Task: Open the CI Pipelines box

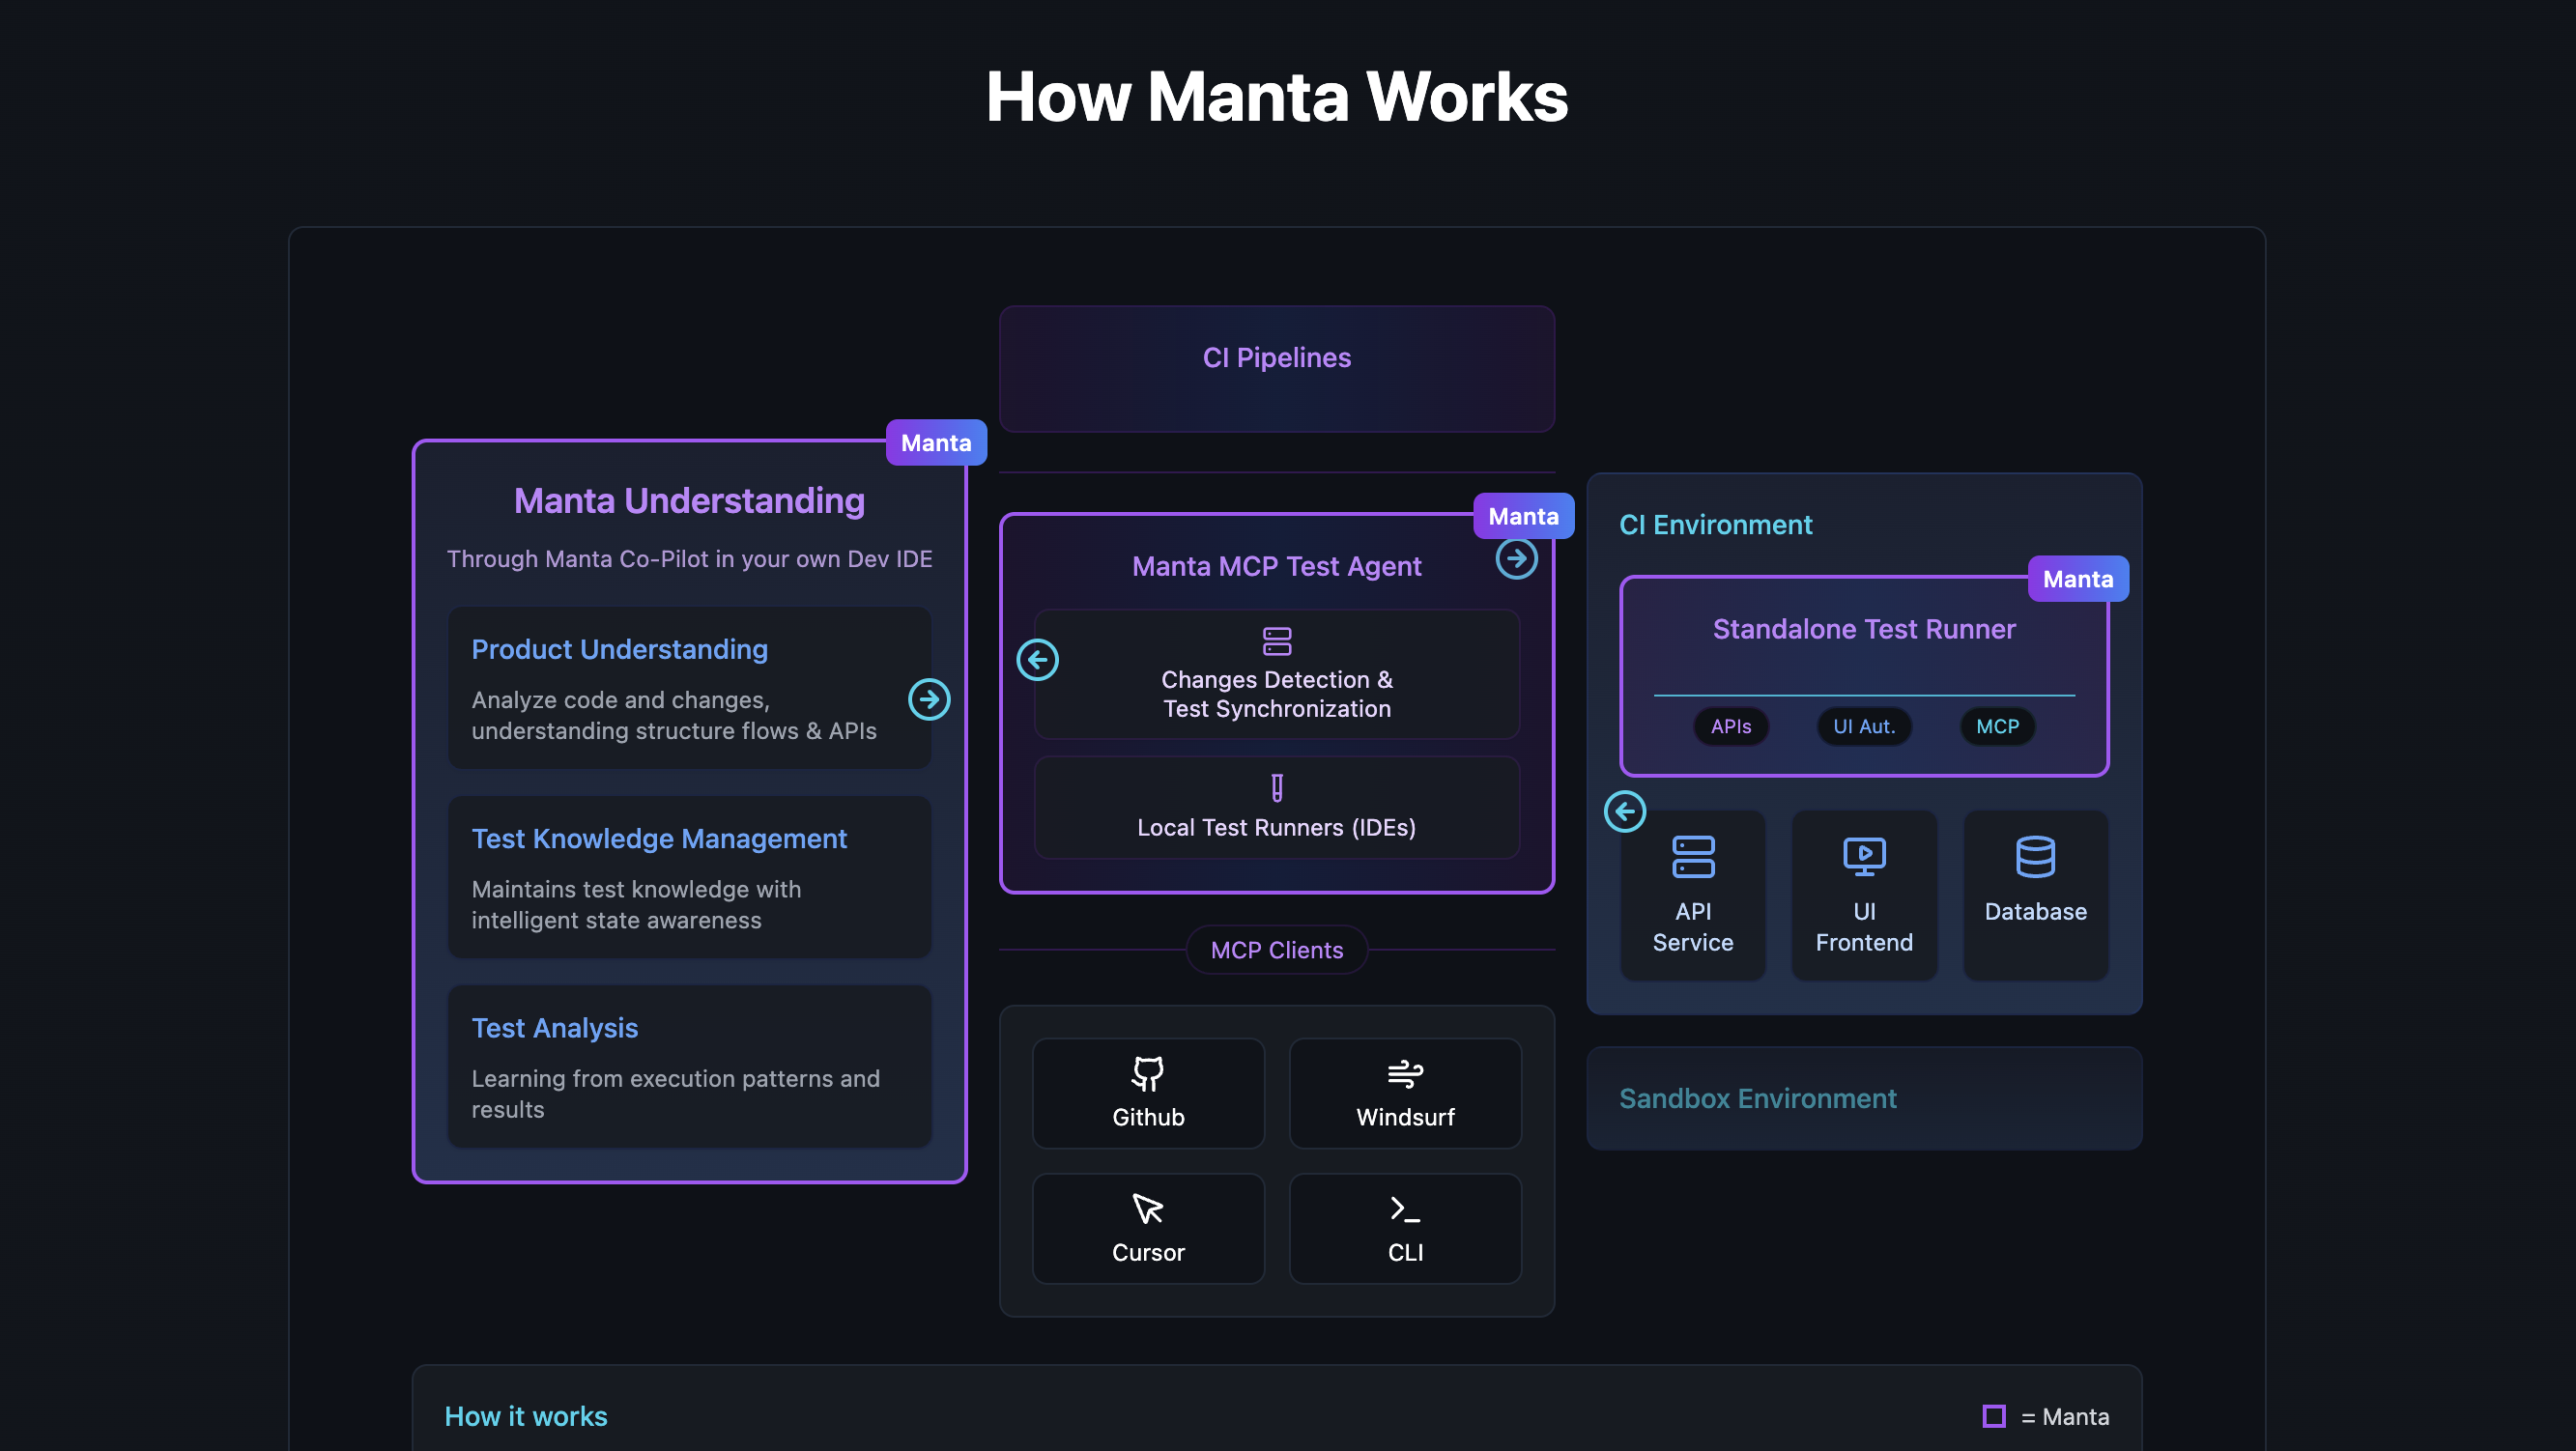Action: [1276, 368]
